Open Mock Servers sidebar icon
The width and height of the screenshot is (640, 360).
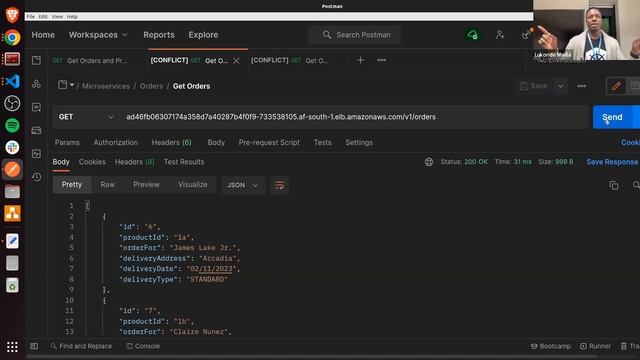tap(36, 130)
